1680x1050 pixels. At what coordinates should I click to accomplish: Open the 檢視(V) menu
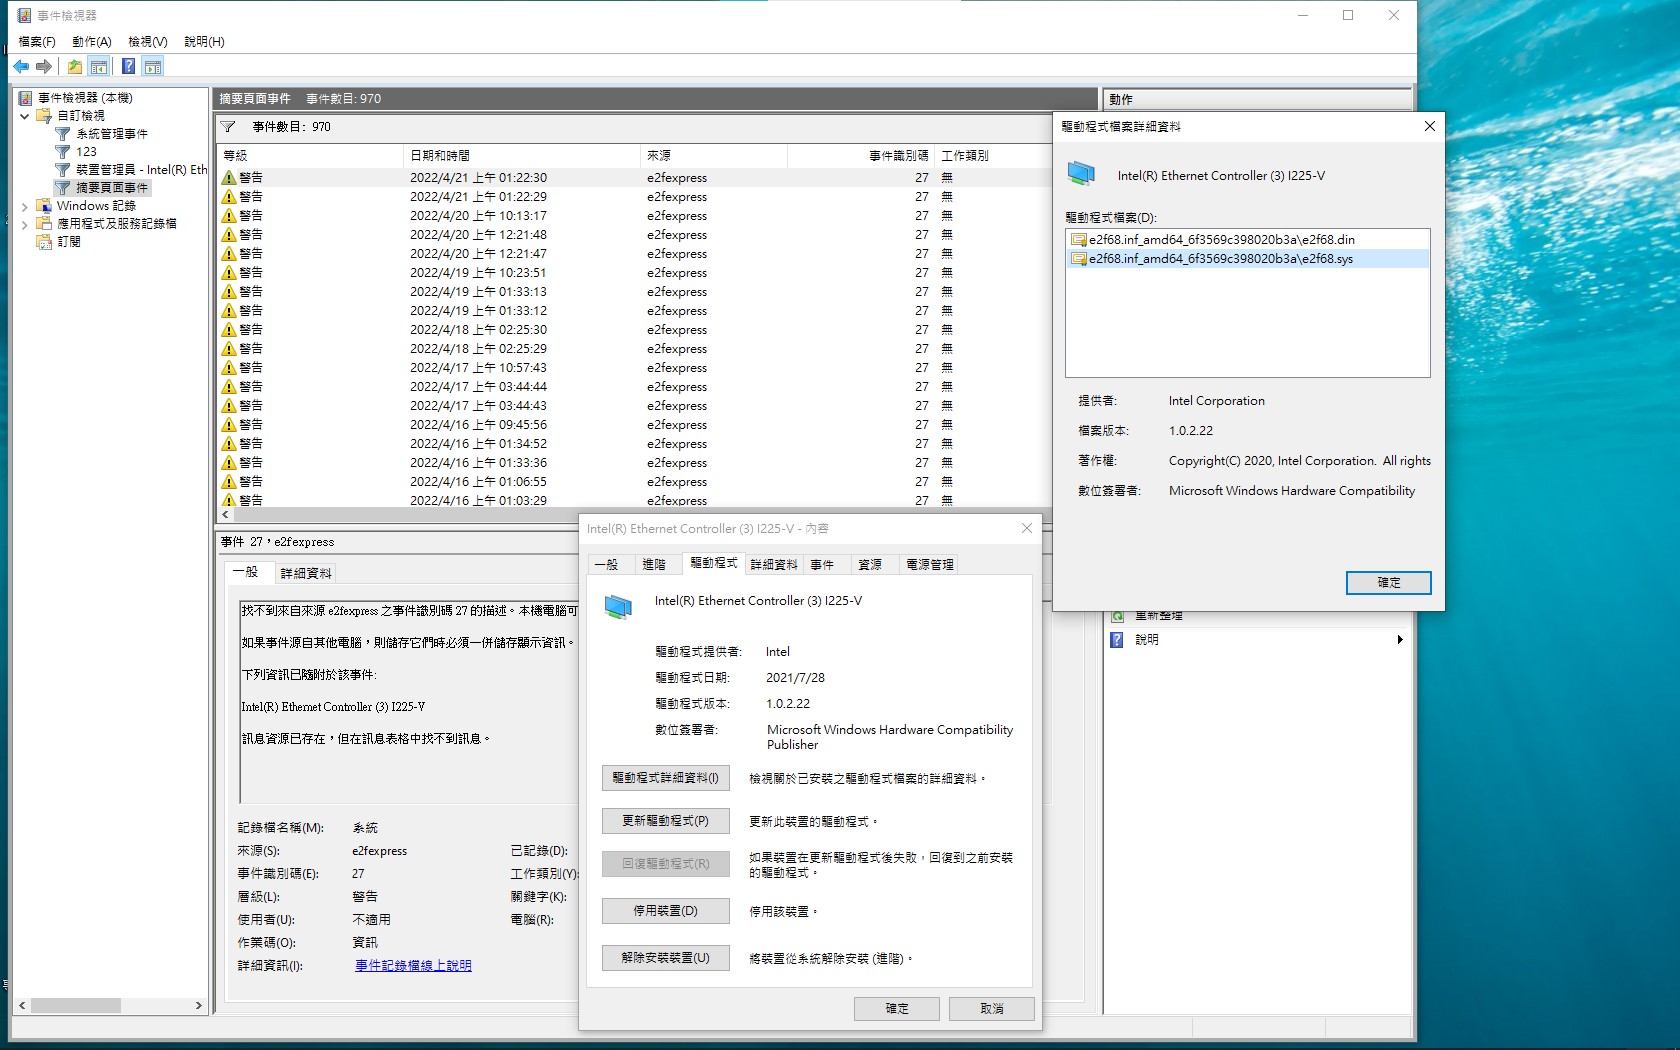tap(146, 42)
